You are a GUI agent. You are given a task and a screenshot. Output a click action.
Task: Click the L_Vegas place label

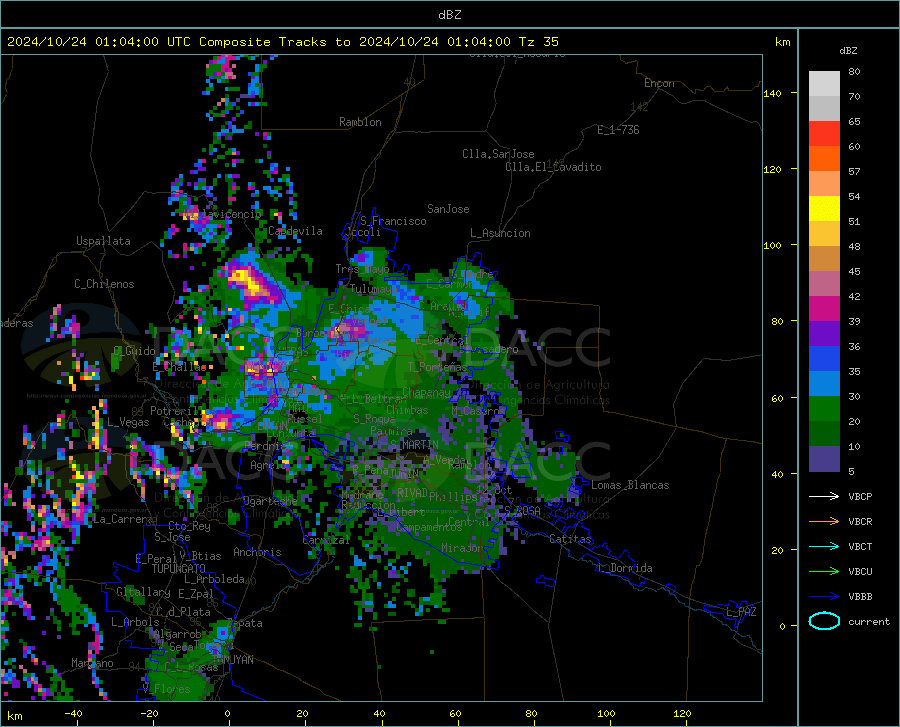(x=129, y=422)
